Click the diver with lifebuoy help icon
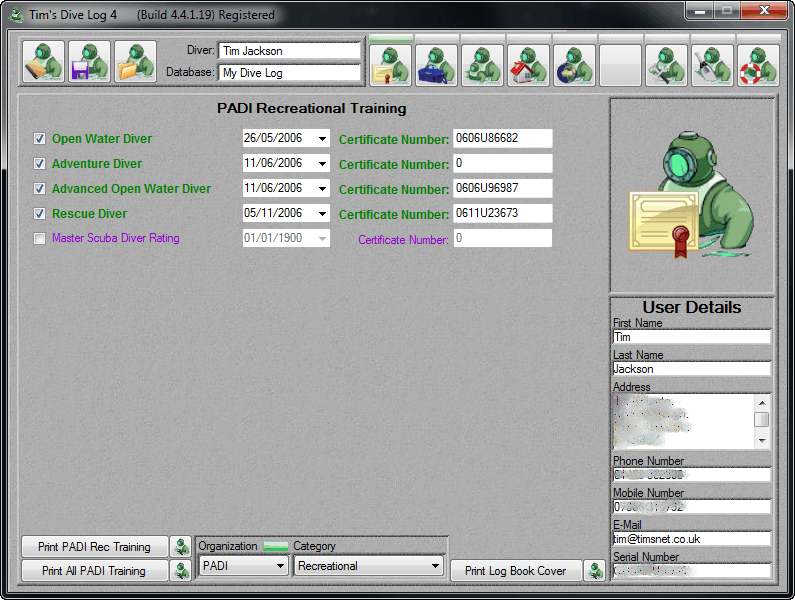 coord(758,65)
